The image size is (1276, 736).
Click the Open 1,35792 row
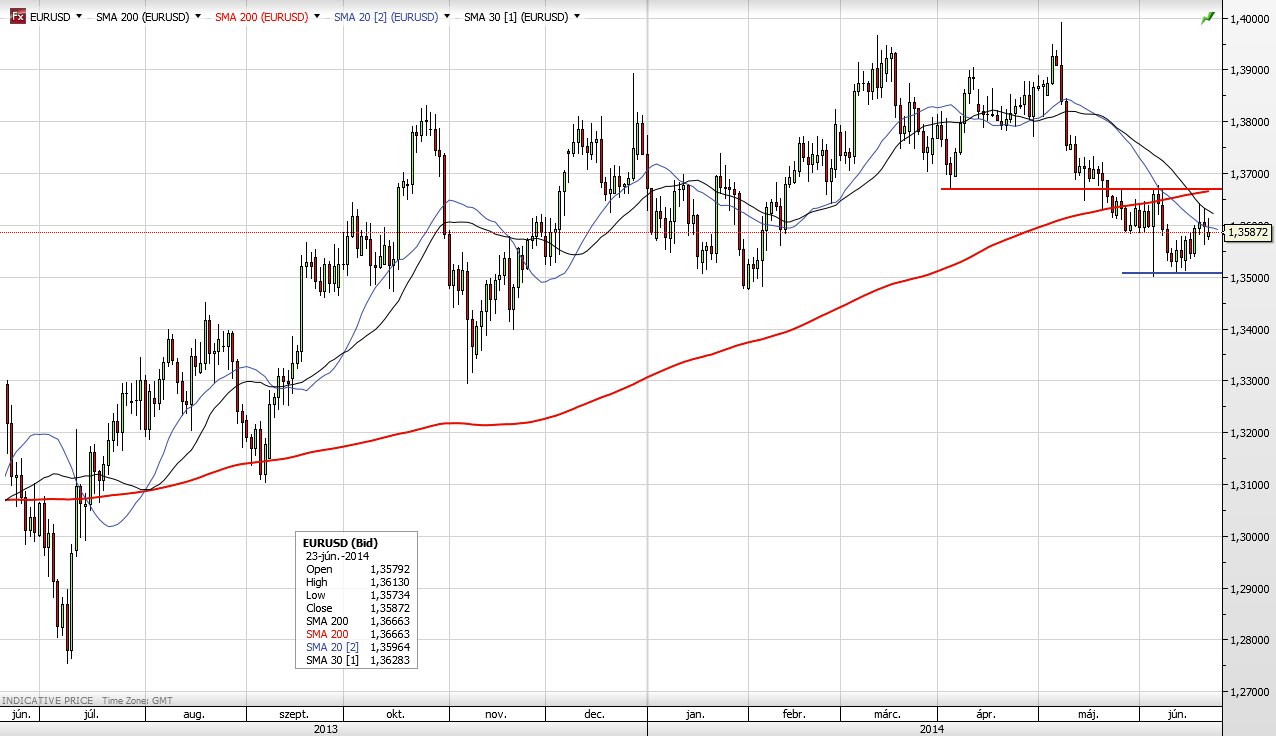[358, 569]
